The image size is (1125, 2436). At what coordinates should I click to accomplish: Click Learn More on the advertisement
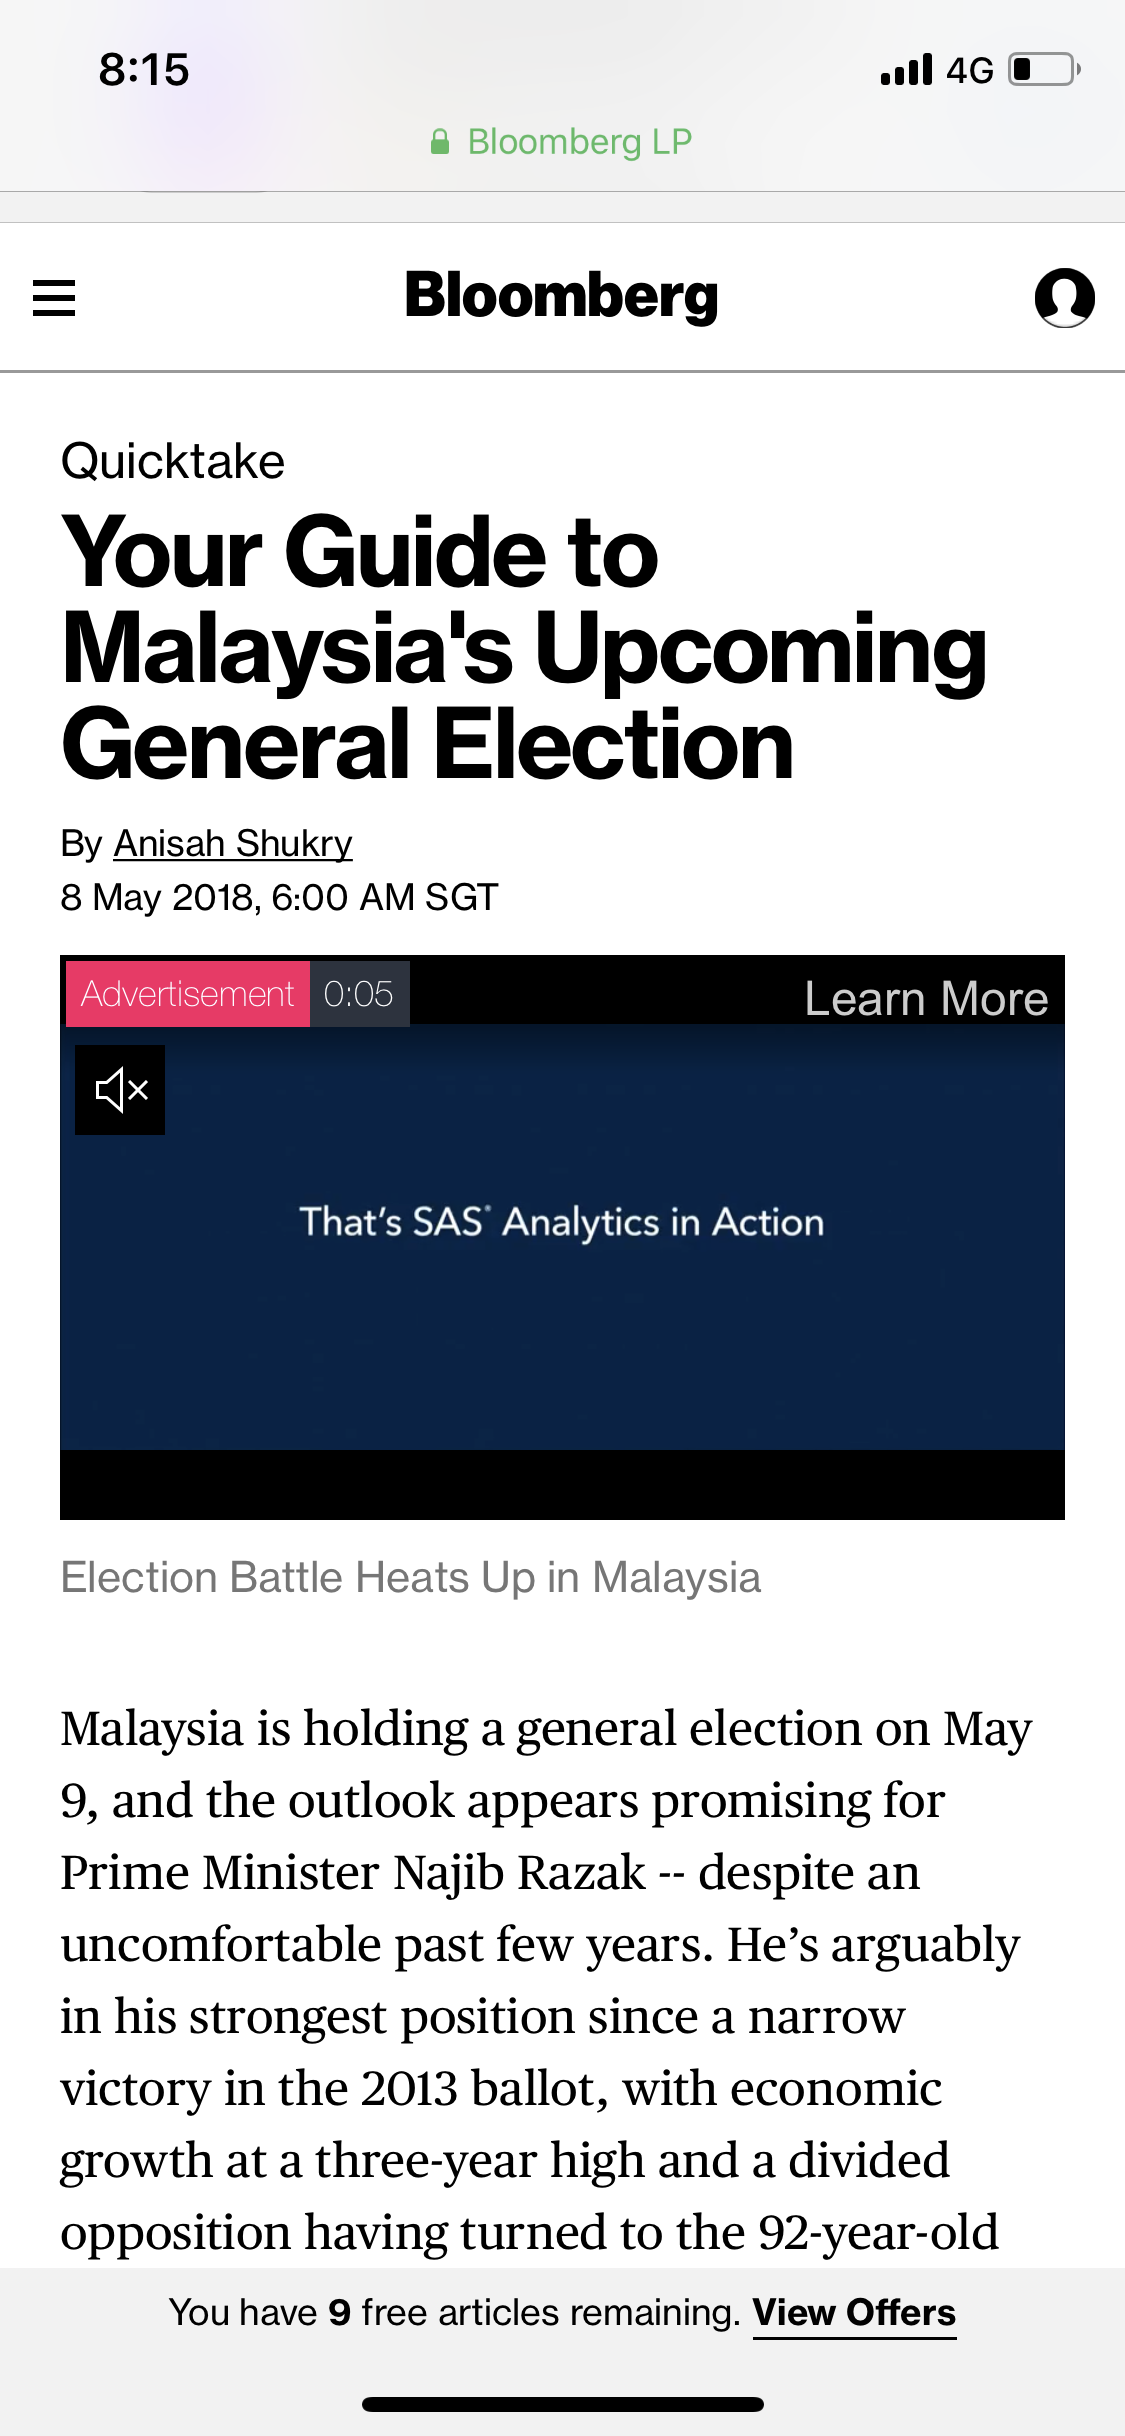pyautogui.click(x=926, y=998)
